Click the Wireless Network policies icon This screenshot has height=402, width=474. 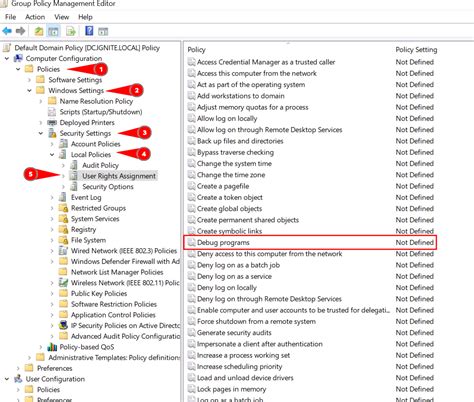(63, 283)
